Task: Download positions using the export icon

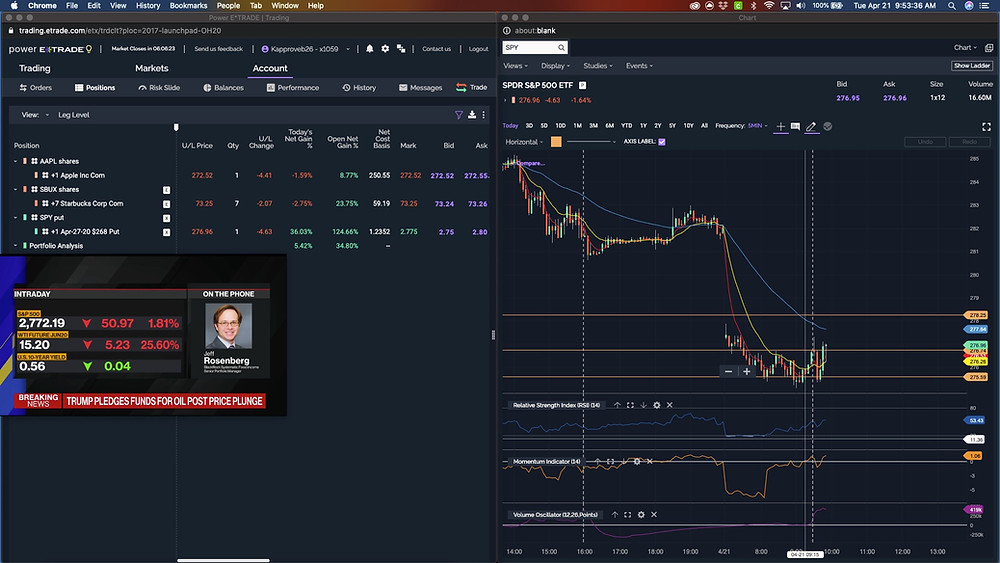Action: [x=472, y=115]
